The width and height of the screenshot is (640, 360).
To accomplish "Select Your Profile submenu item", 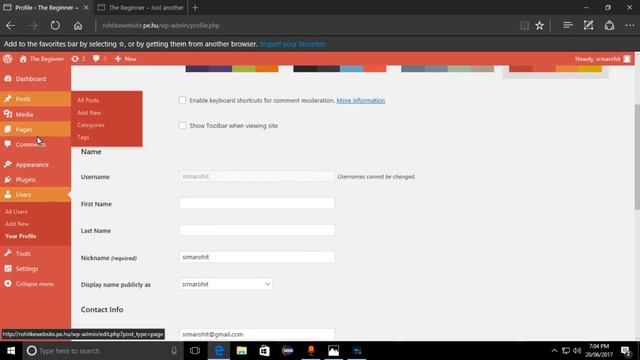I will point(20,236).
